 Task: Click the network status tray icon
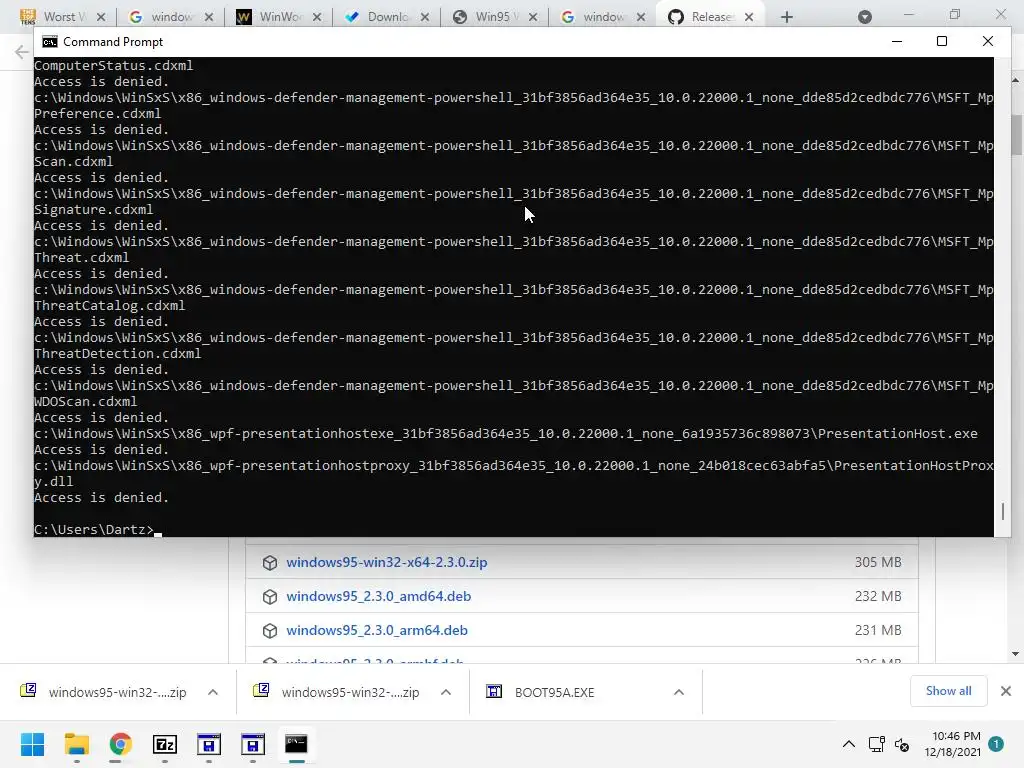point(876,744)
